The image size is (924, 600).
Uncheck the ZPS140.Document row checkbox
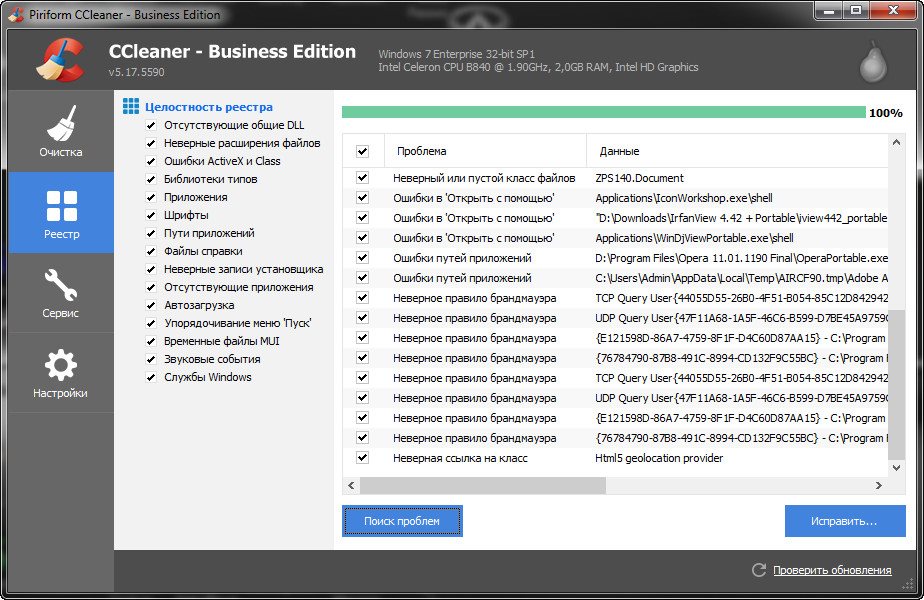362,177
